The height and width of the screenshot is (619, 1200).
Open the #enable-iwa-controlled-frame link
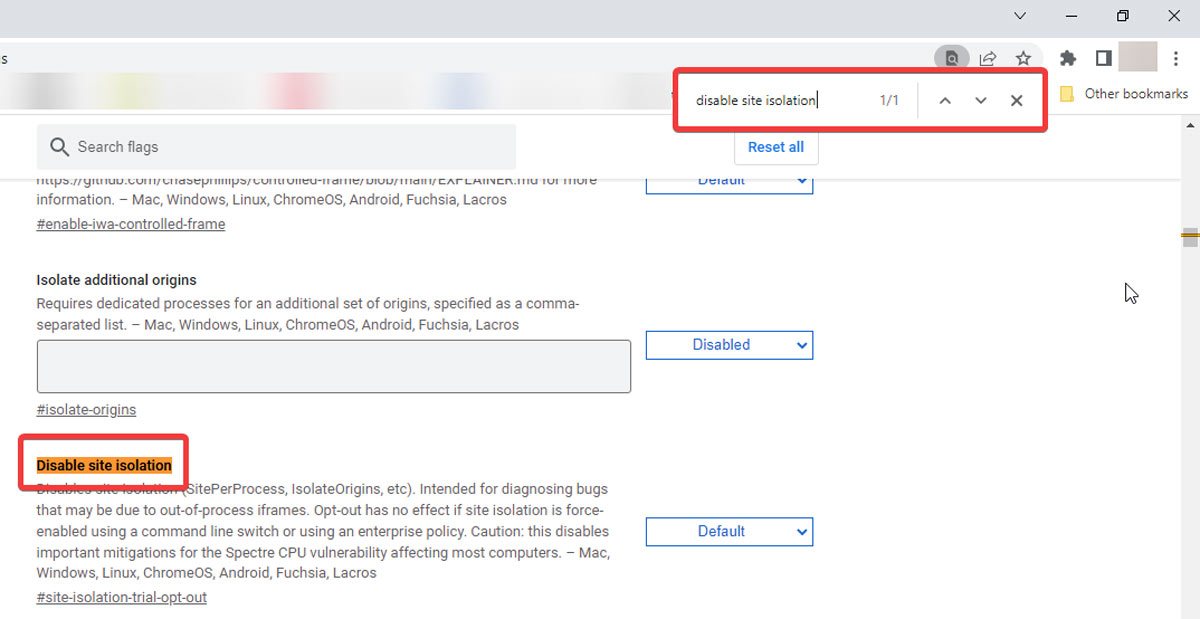point(130,224)
